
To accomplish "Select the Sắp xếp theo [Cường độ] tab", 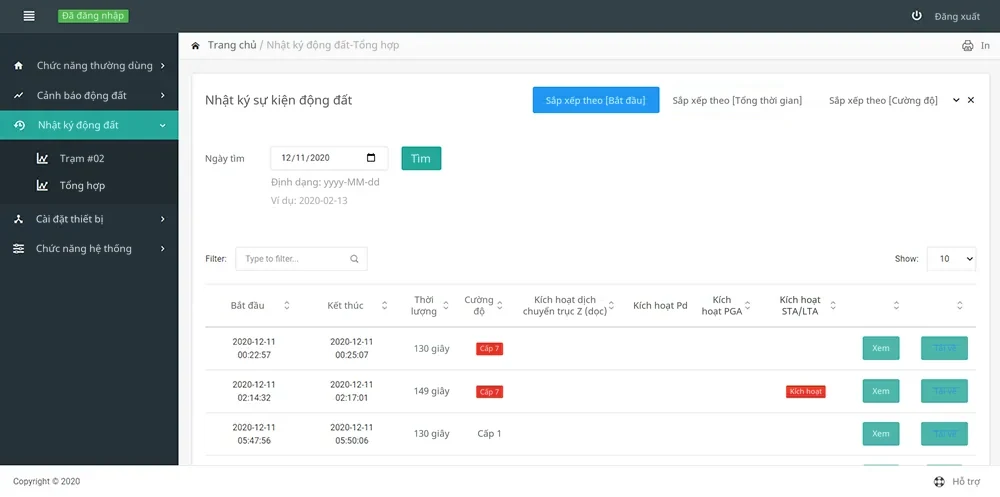I will [x=883, y=100].
